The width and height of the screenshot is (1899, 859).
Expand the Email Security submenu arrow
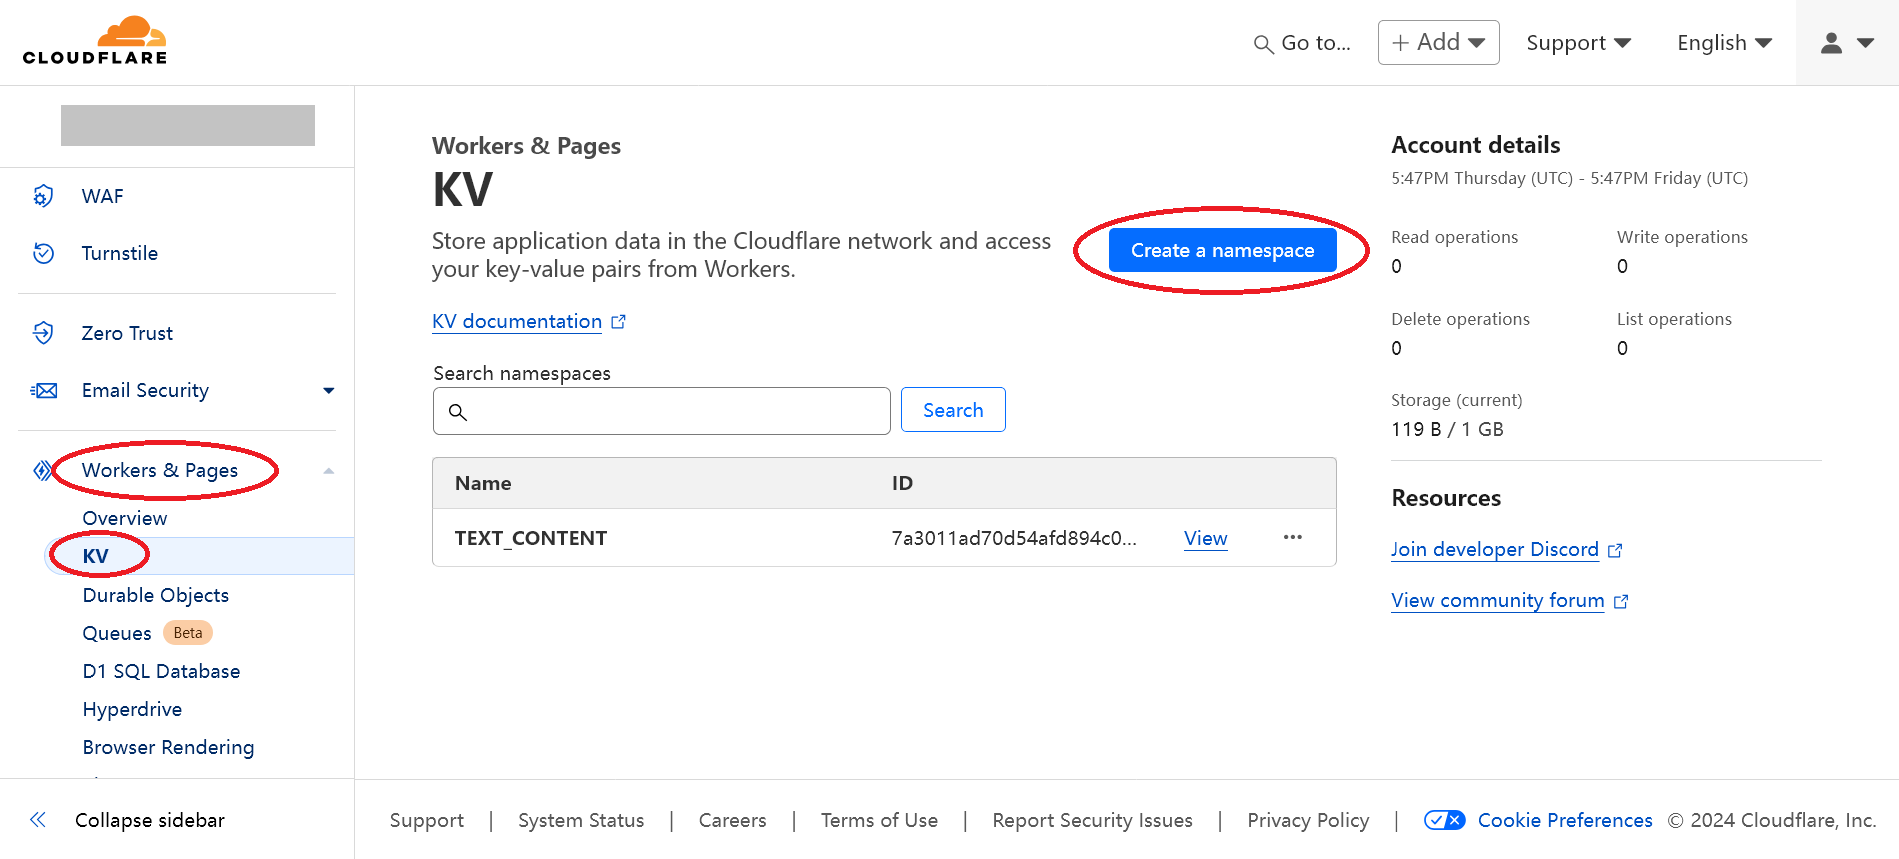coord(329,391)
